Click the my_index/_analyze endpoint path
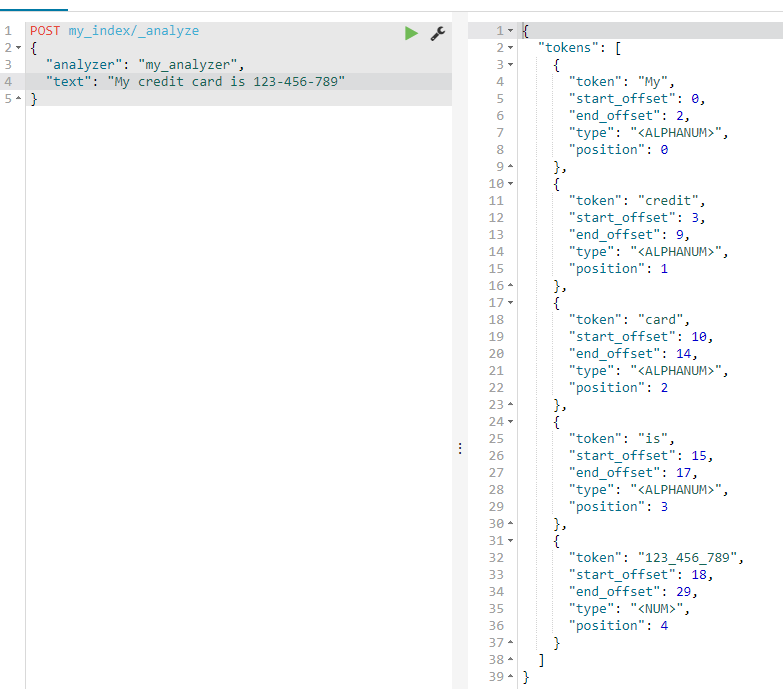The image size is (783, 689). click(x=134, y=31)
